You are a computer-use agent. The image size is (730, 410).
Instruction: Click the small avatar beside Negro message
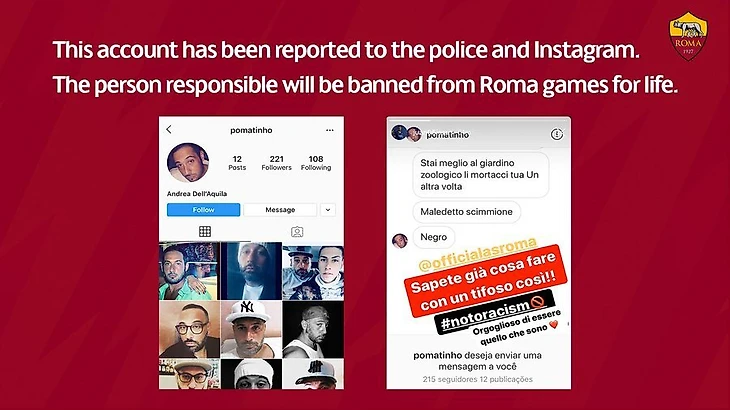399,241
